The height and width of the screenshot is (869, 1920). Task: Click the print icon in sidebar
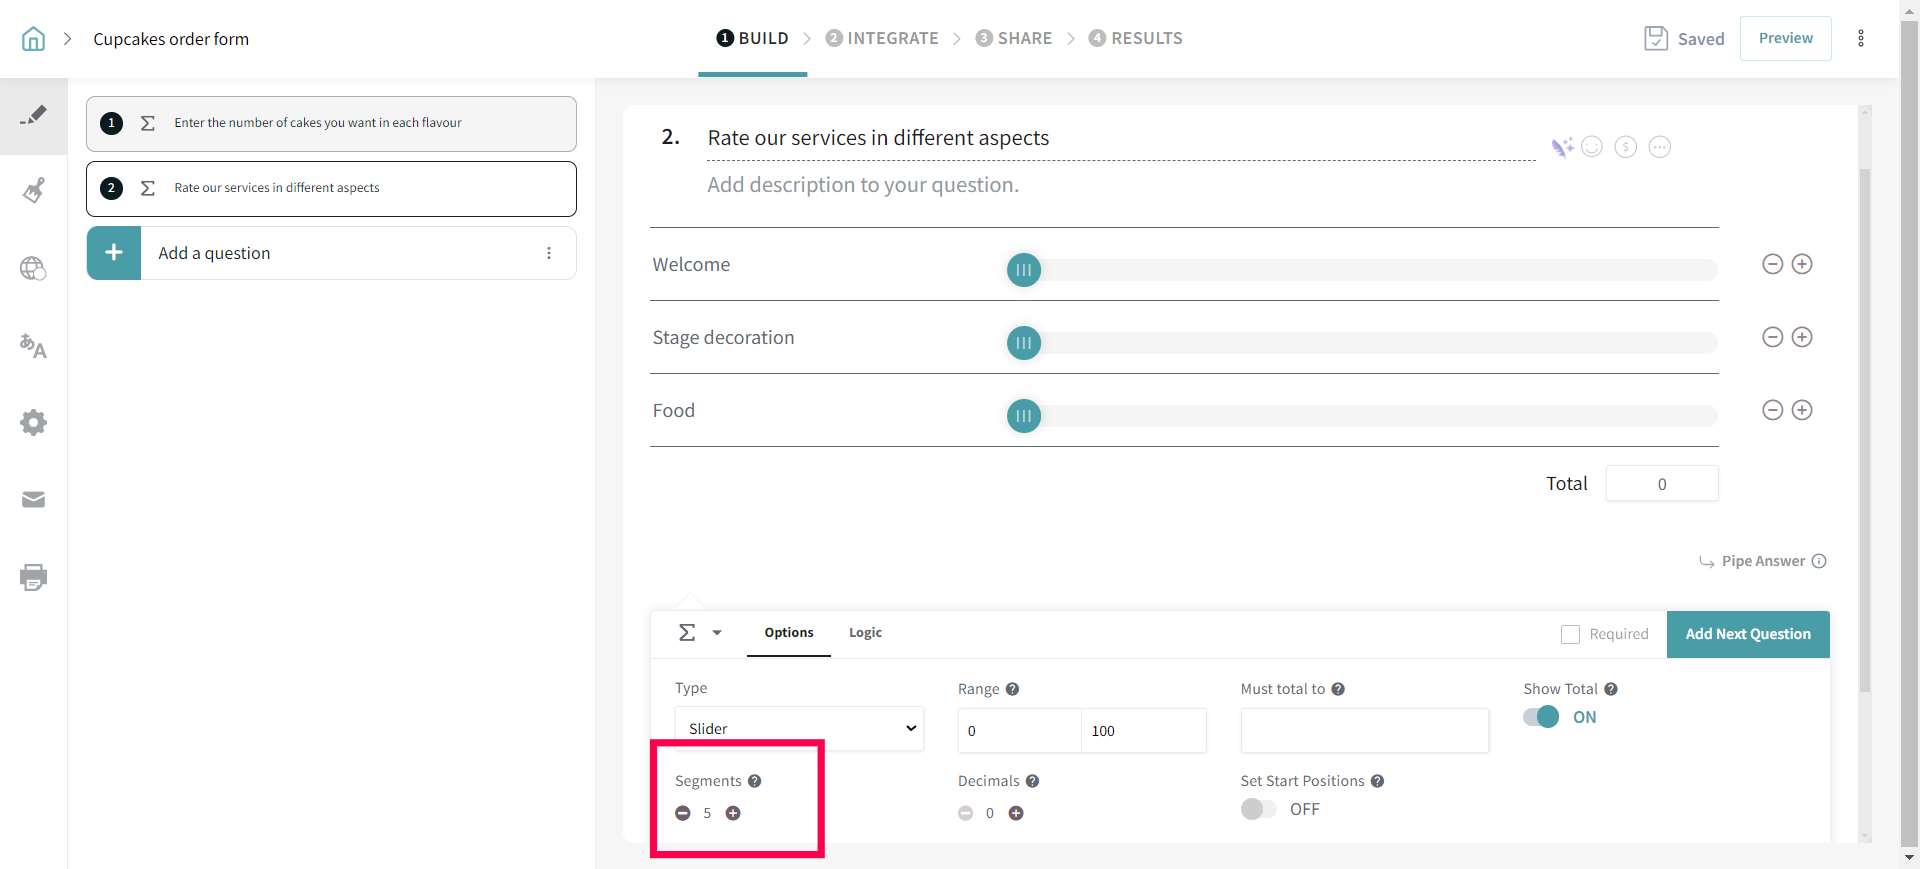coord(33,577)
